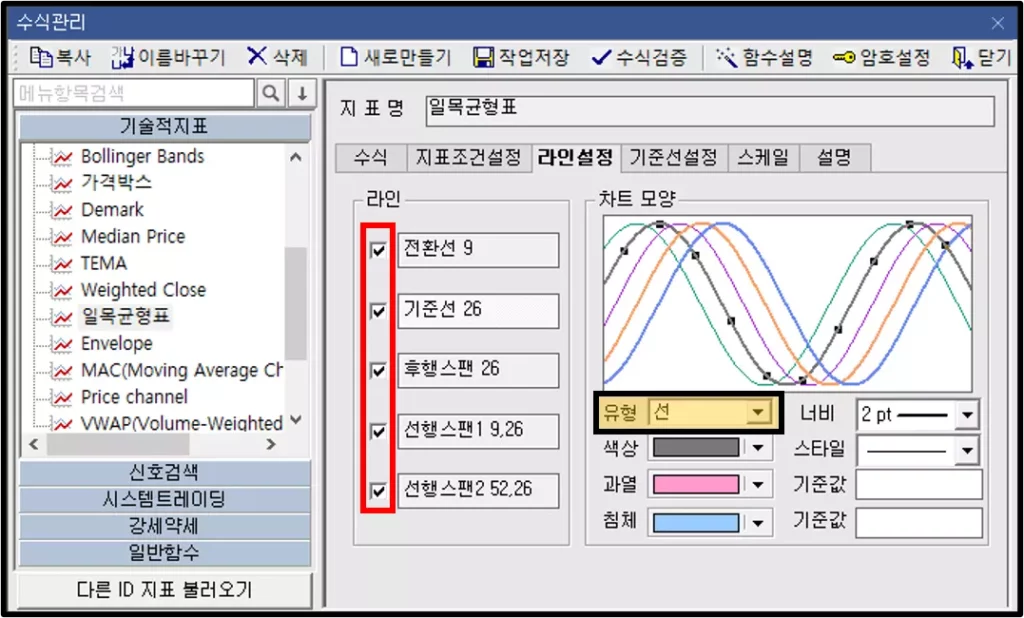Open 색상 color dropdown arrow
This screenshot has width=1024, height=618.
[758, 448]
